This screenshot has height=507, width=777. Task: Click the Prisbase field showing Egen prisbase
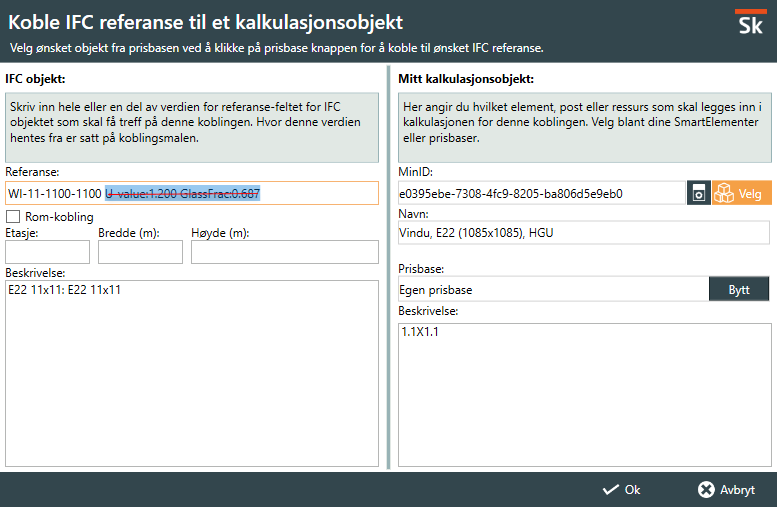pyautogui.click(x=553, y=290)
